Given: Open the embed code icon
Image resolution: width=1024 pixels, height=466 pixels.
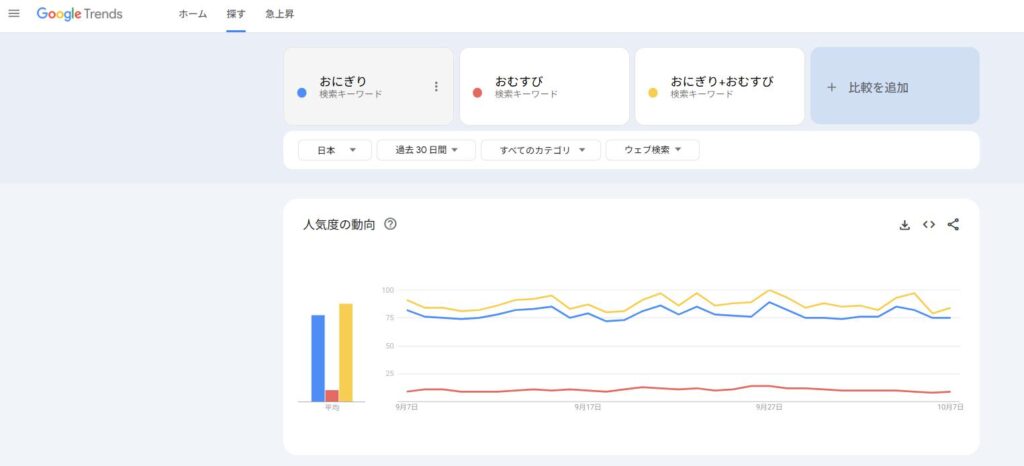Looking at the screenshot, I should pyautogui.click(x=929, y=225).
